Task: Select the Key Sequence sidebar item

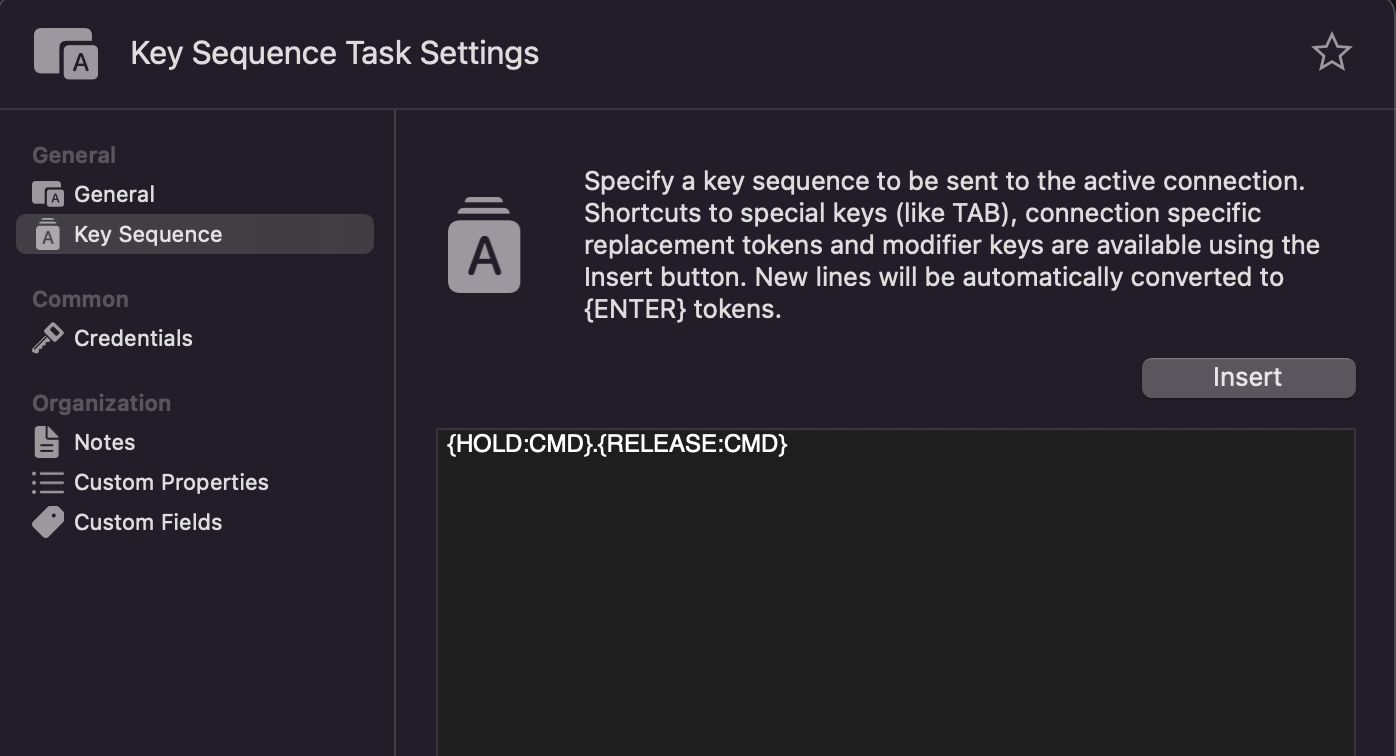Action: (x=148, y=234)
